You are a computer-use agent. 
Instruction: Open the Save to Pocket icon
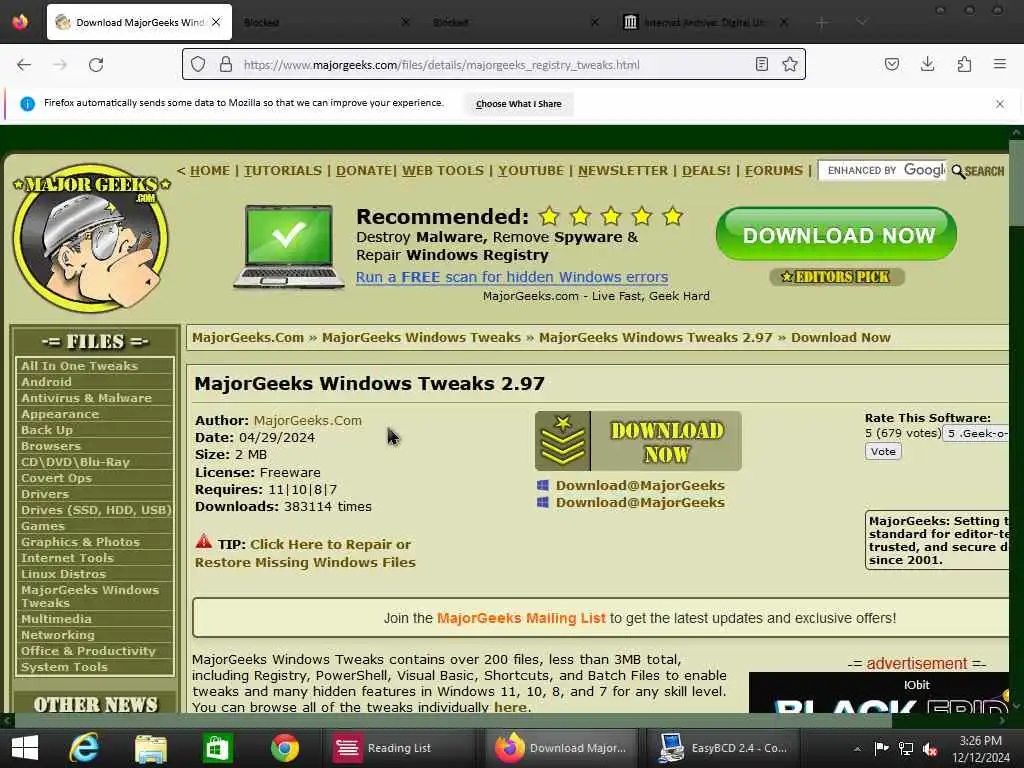point(892,64)
